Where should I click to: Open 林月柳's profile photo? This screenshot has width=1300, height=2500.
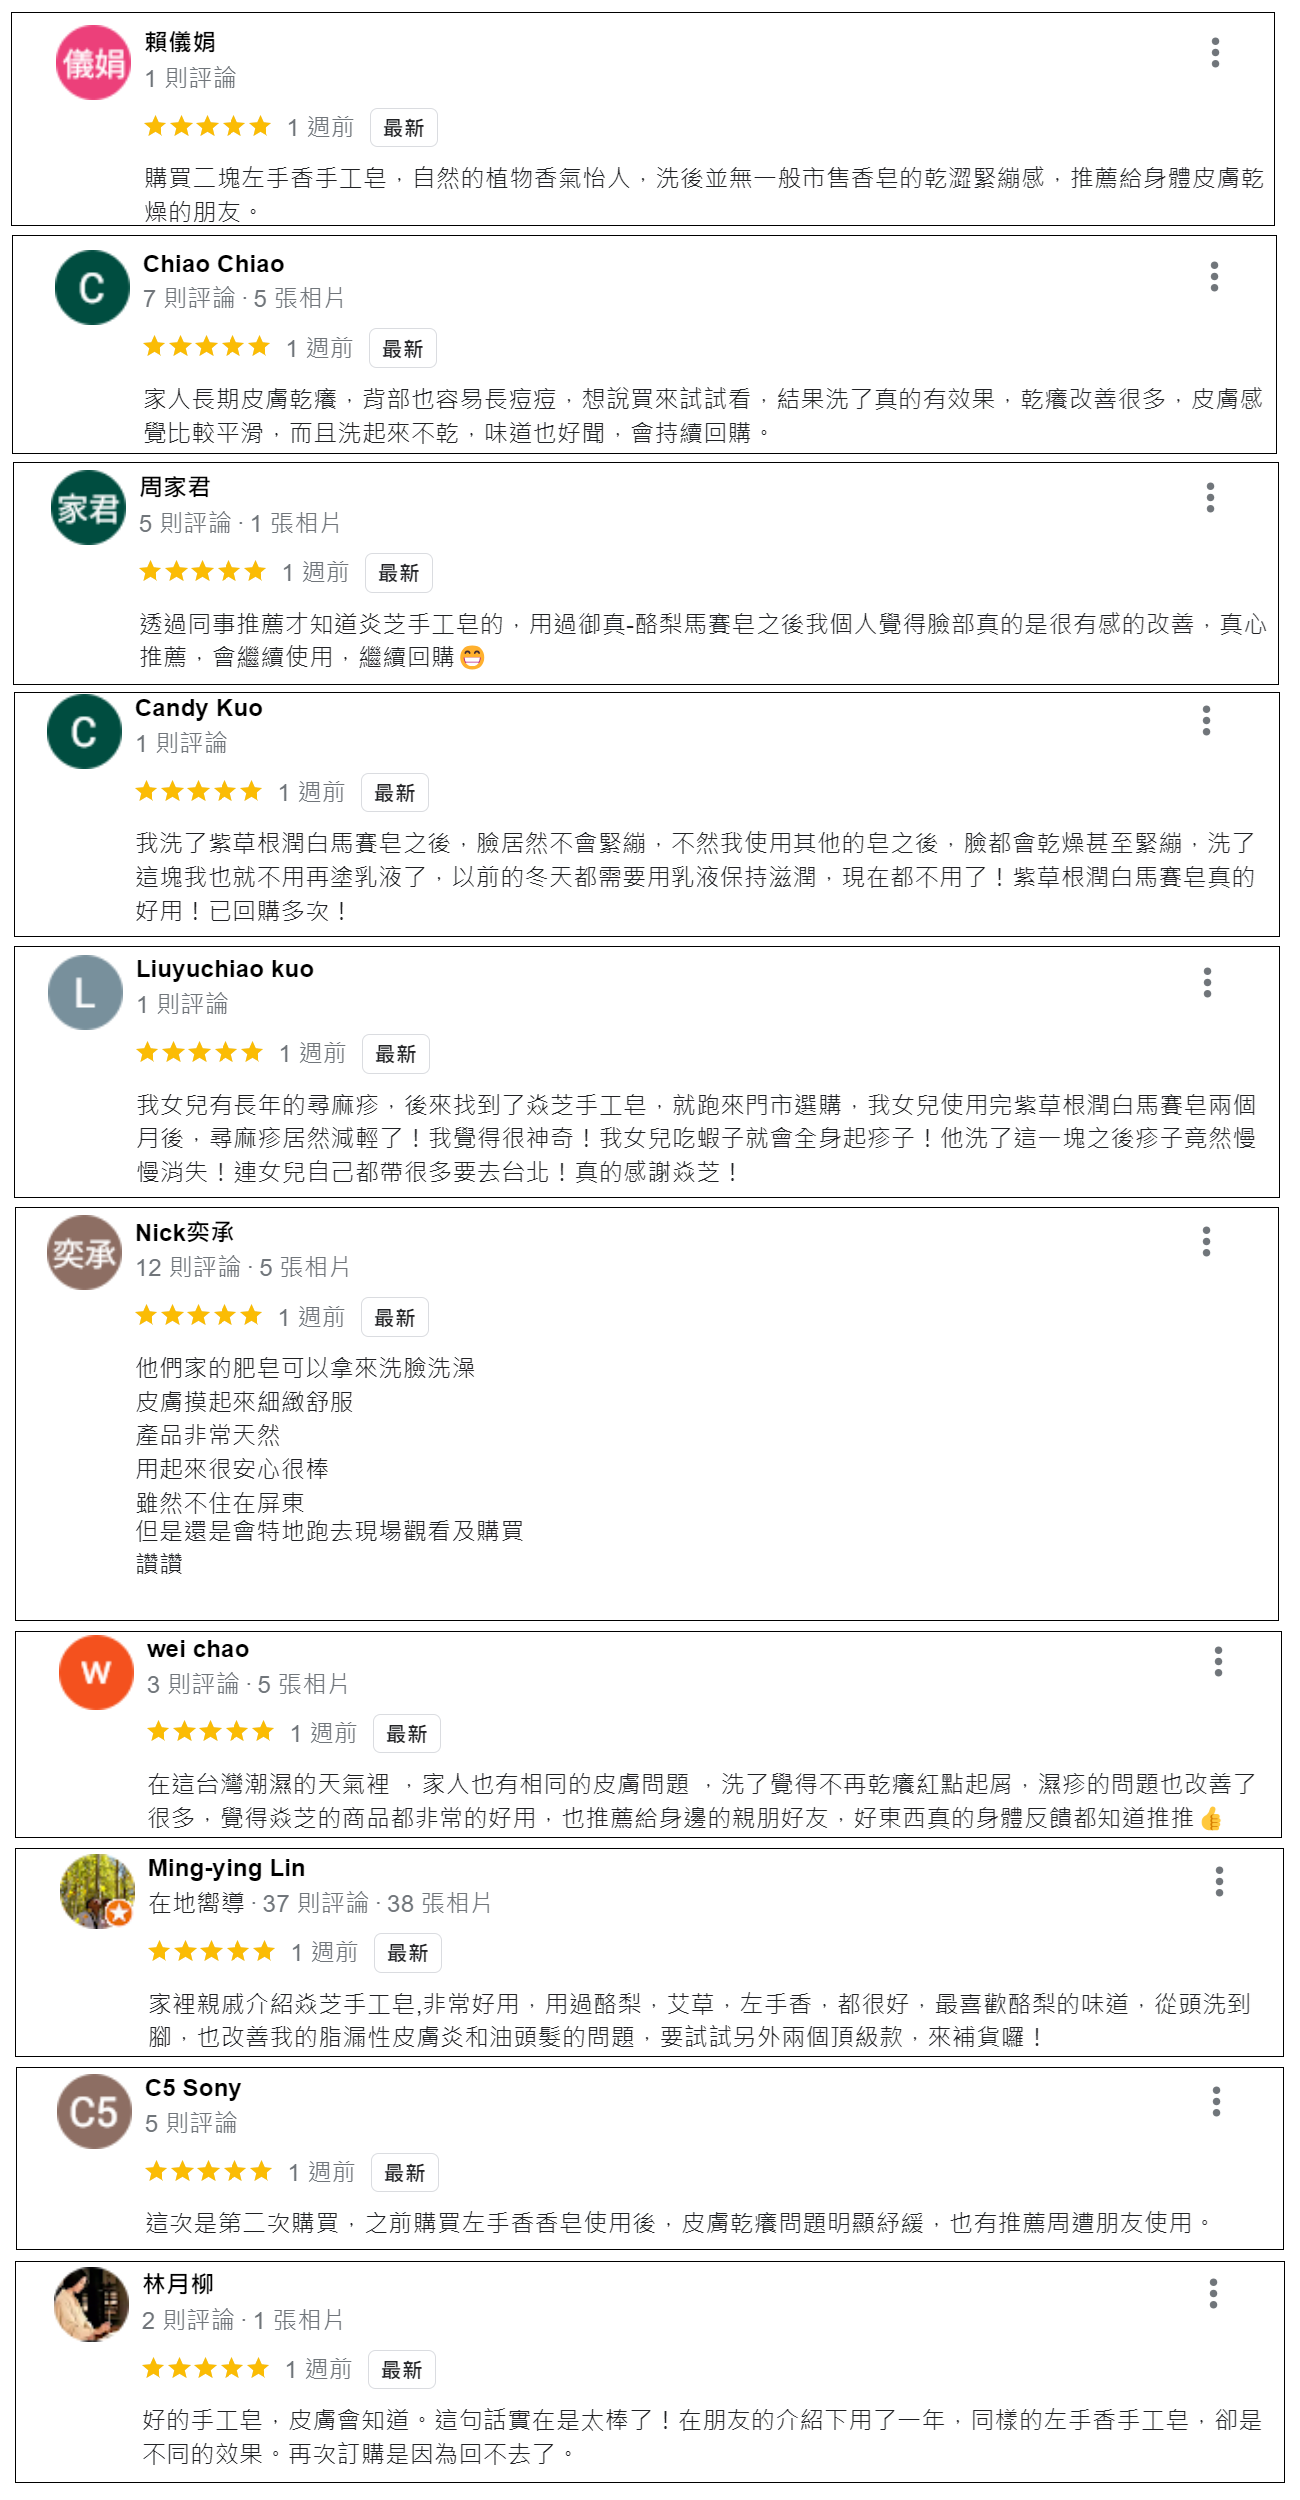pyautogui.click(x=91, y=2304)
